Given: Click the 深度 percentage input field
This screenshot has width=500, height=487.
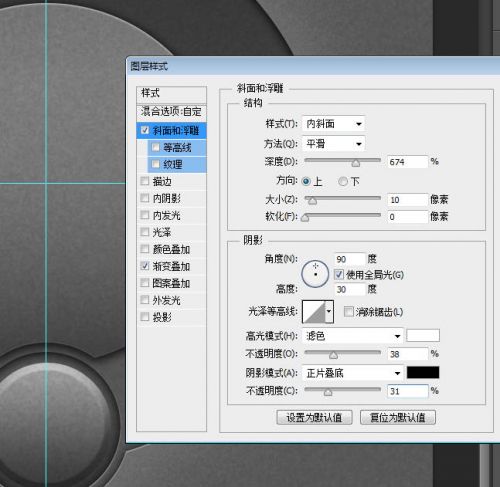Looking at the screenshot, I should [407, 162].
